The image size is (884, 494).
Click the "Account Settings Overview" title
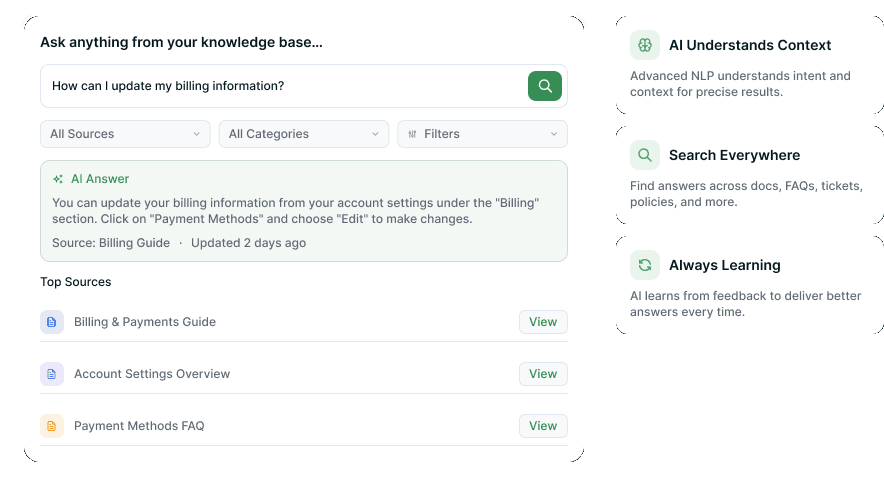(152, 374)
